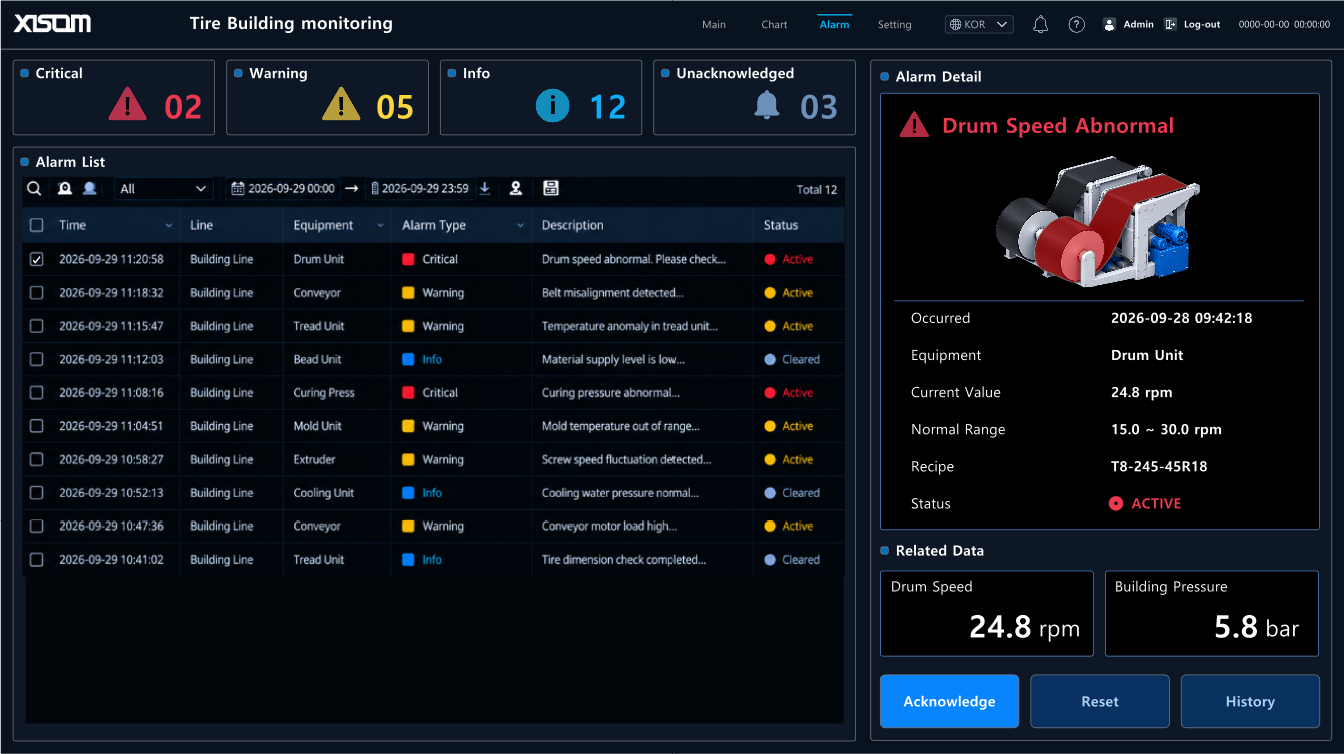The width and height of the screenshot is (1344, 754).
Task: Click the white siren alarm filter icon
Action: (65, 188)
